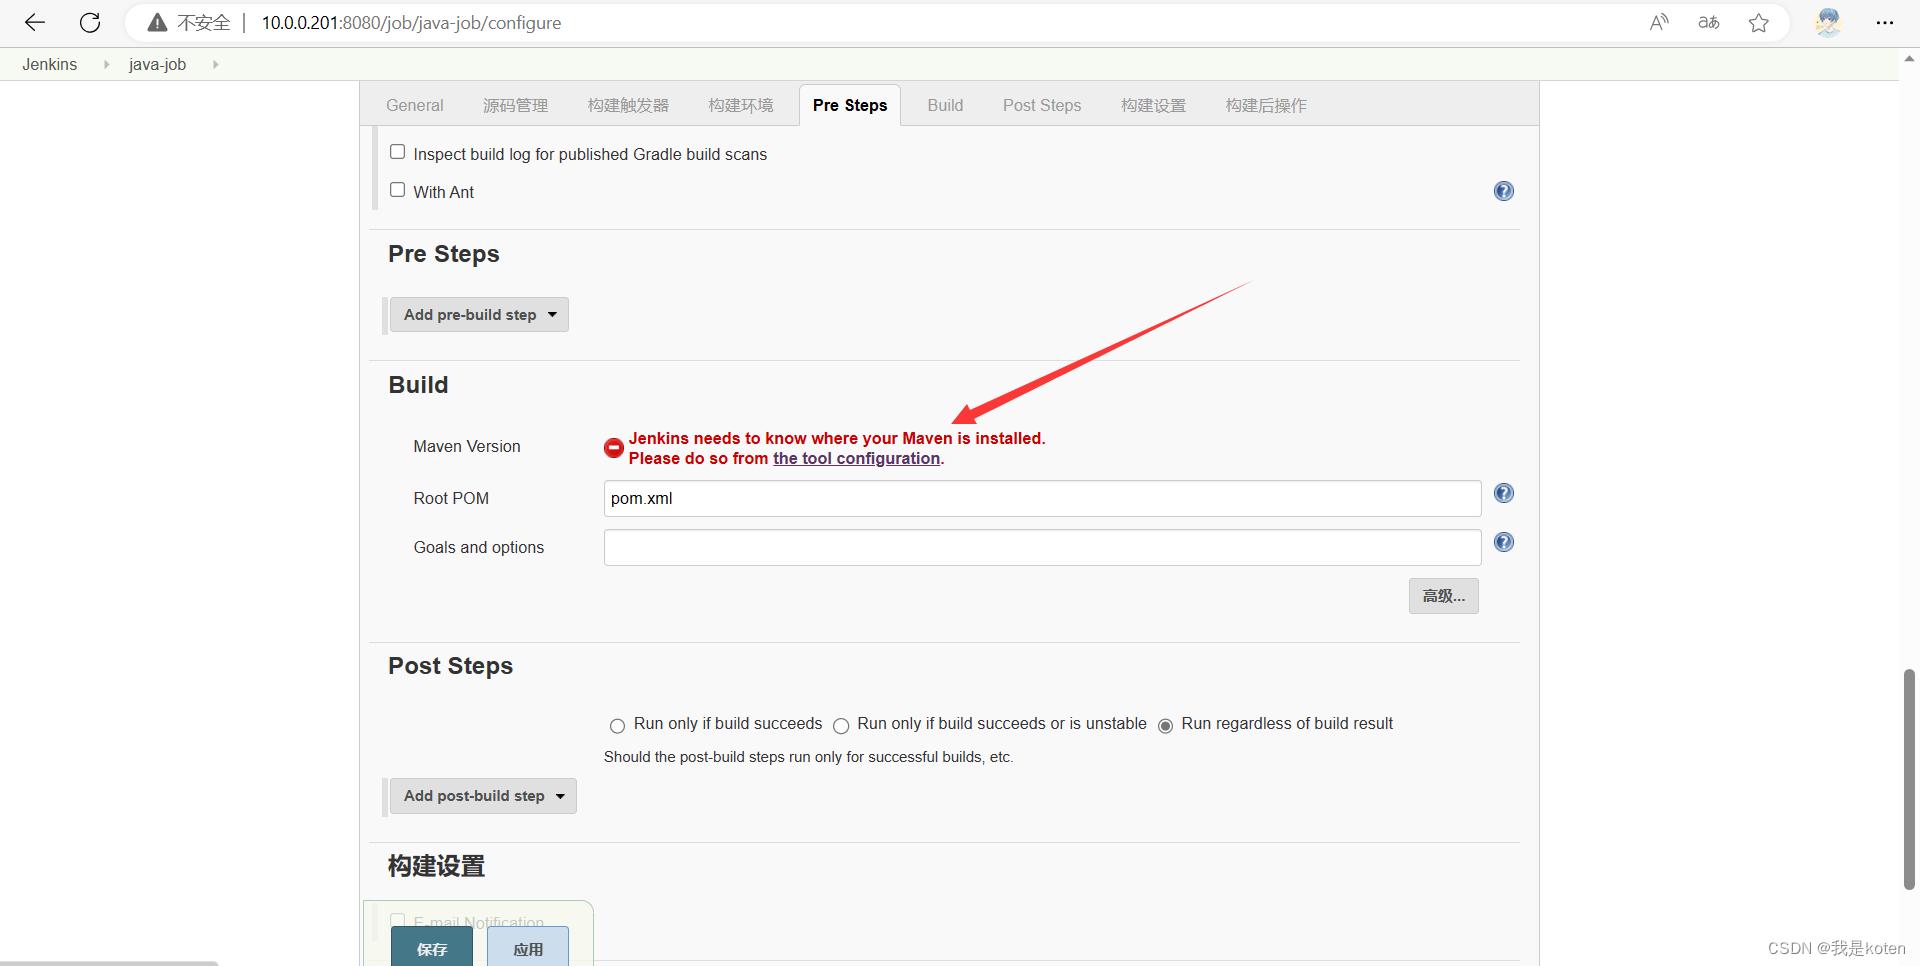The width and height of the screenshot is (1920, 966).
Task: Check the With Ant checkbox
Action: (x=397, y=190)
